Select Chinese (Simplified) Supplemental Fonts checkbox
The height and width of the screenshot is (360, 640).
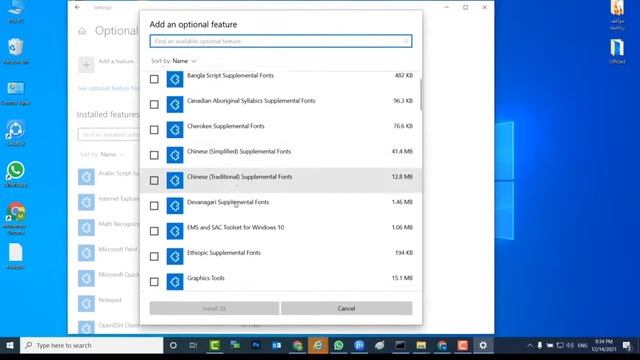154,155
